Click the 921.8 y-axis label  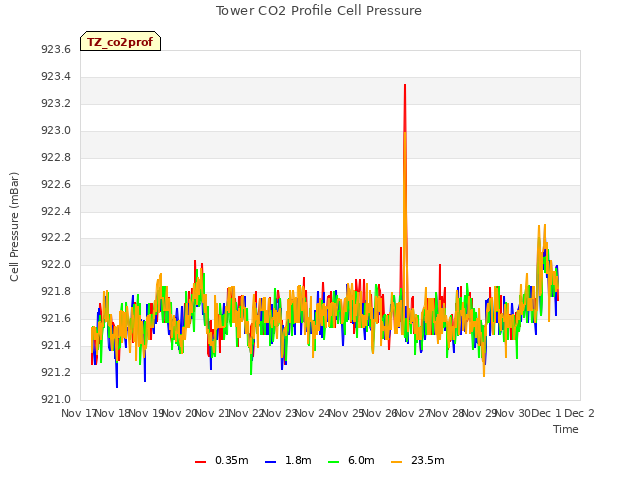56,291
